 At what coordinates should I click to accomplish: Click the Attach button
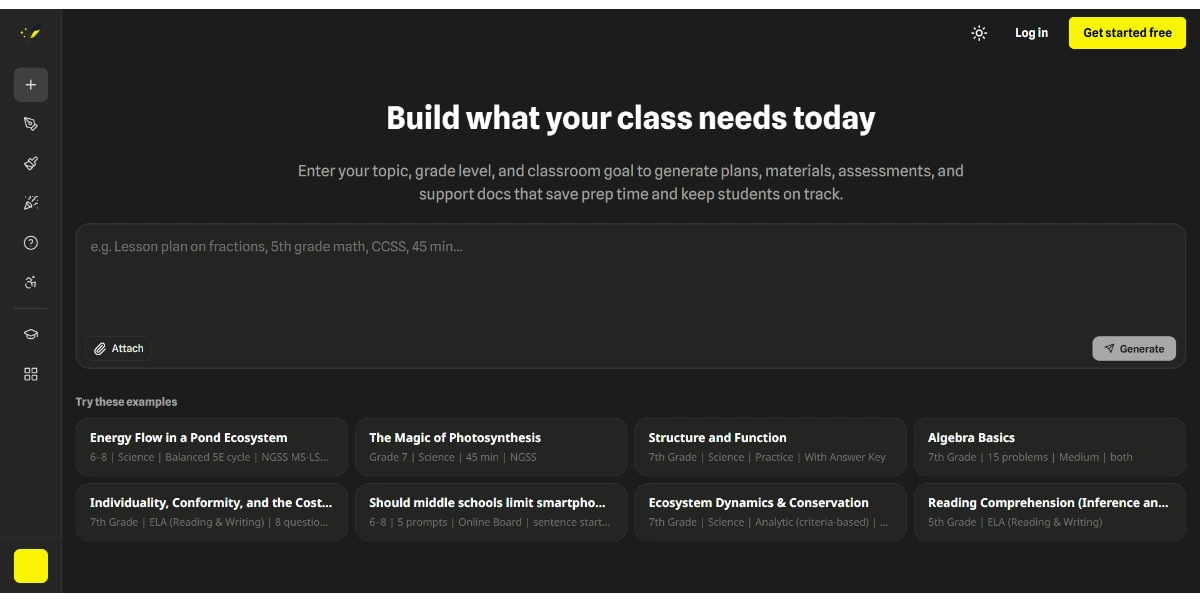[119, 348]
